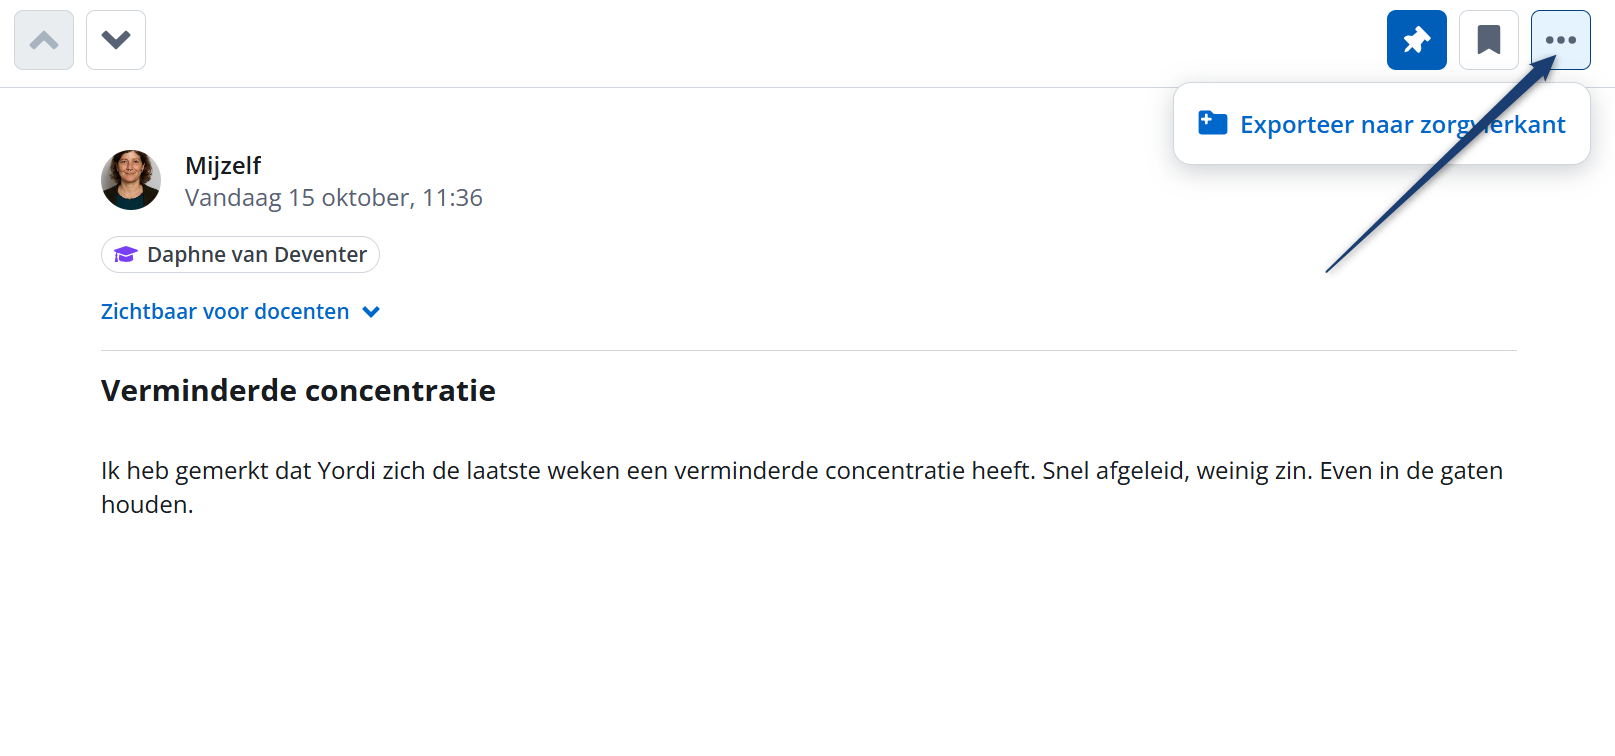Click the graduation cap student icon
This screenshot has width=1615, height=756.
click(x=125, y=255)
